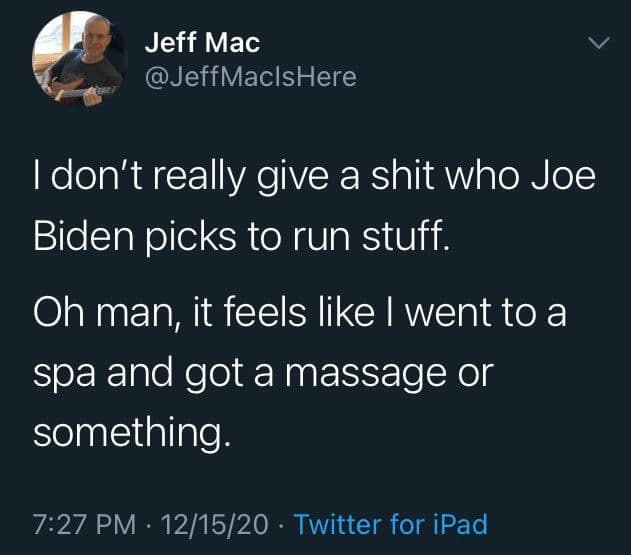The image size is (631, 555).
Task: Click Jeff Mac's profile avatar photo
Action: [79, 59]
